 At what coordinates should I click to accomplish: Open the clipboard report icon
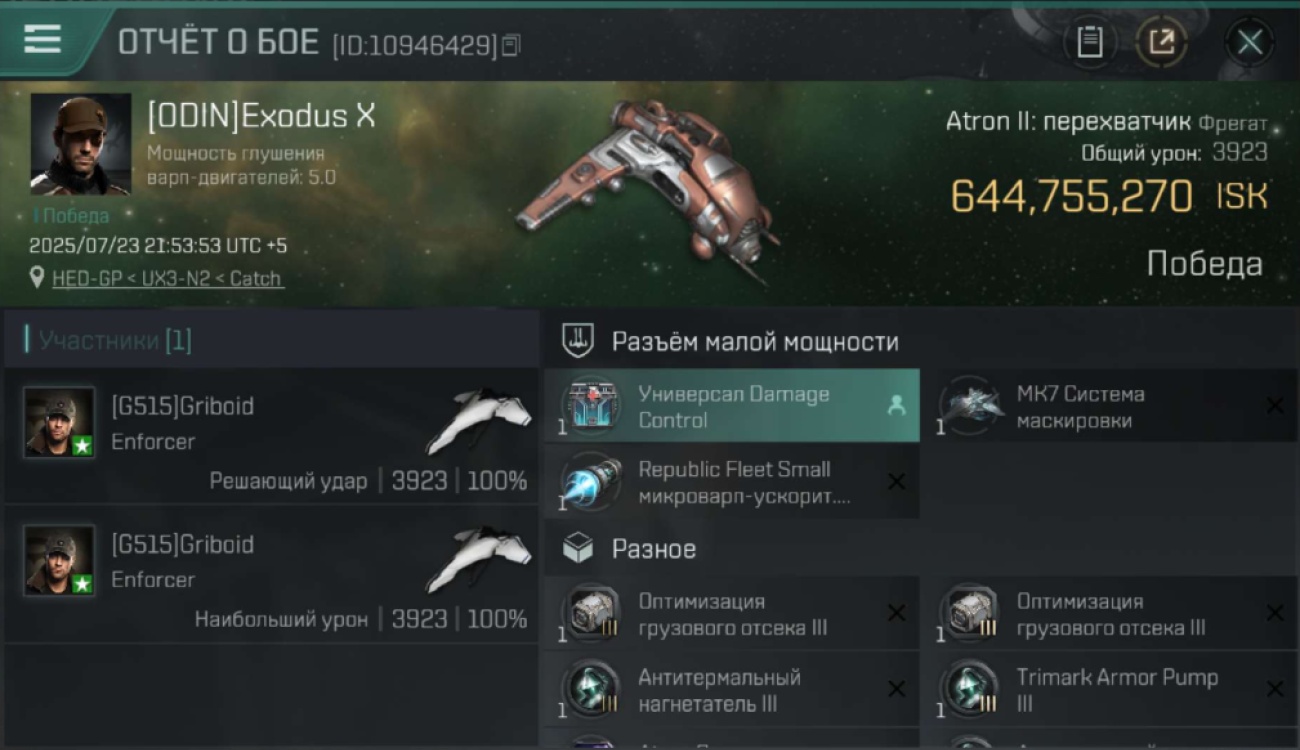1089,42
